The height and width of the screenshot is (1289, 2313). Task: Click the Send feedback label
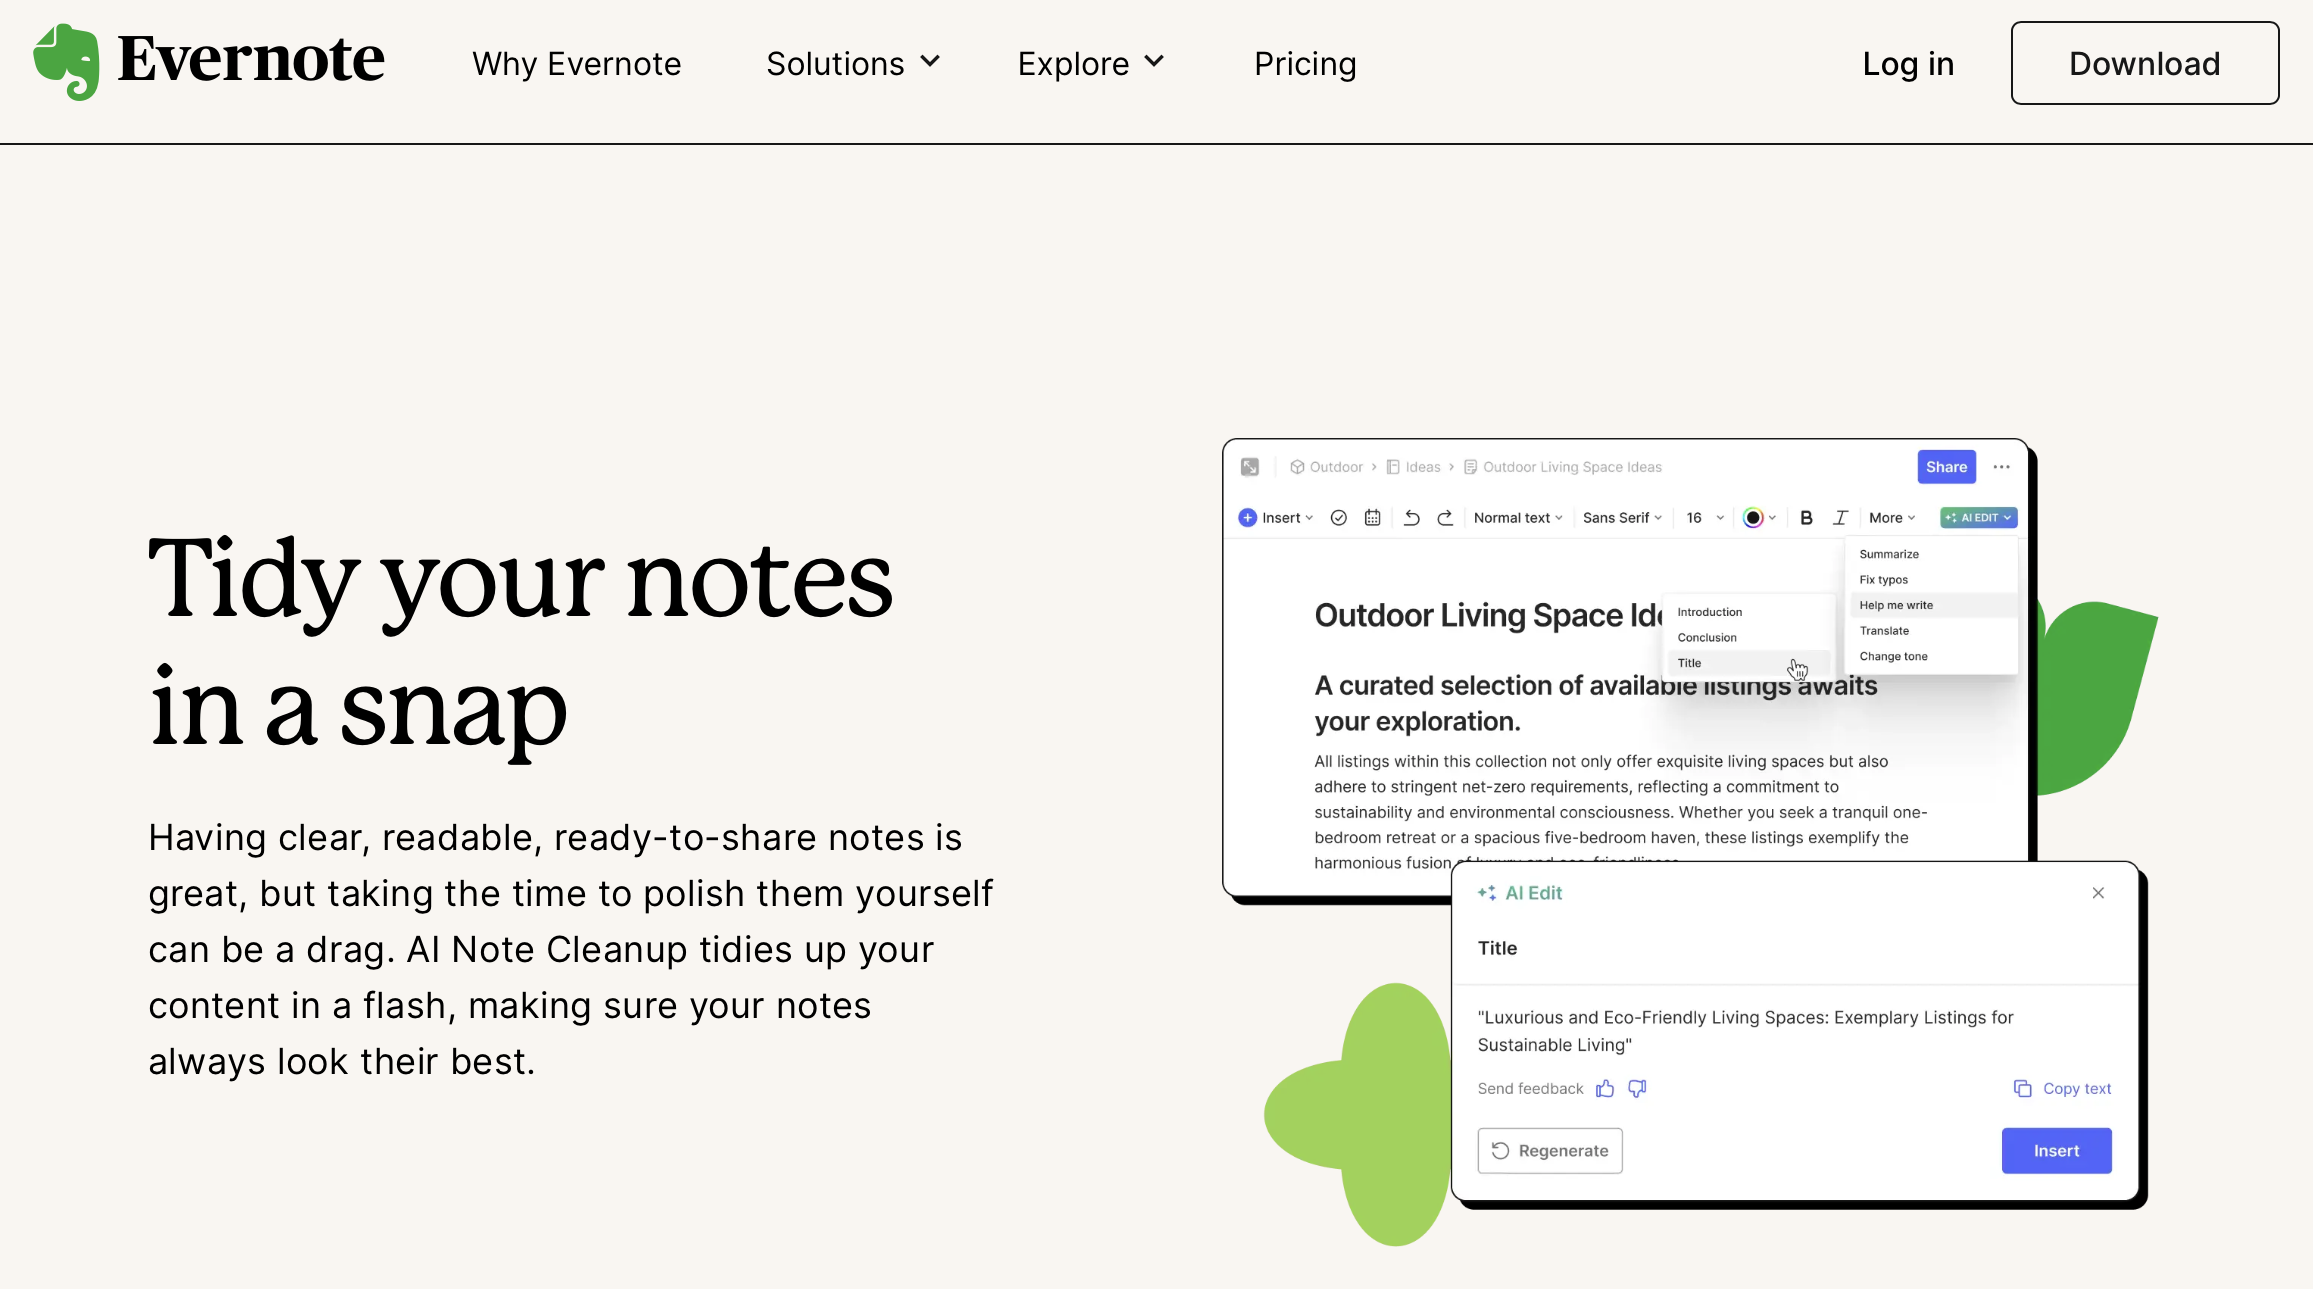[x=1530, y=1089]
